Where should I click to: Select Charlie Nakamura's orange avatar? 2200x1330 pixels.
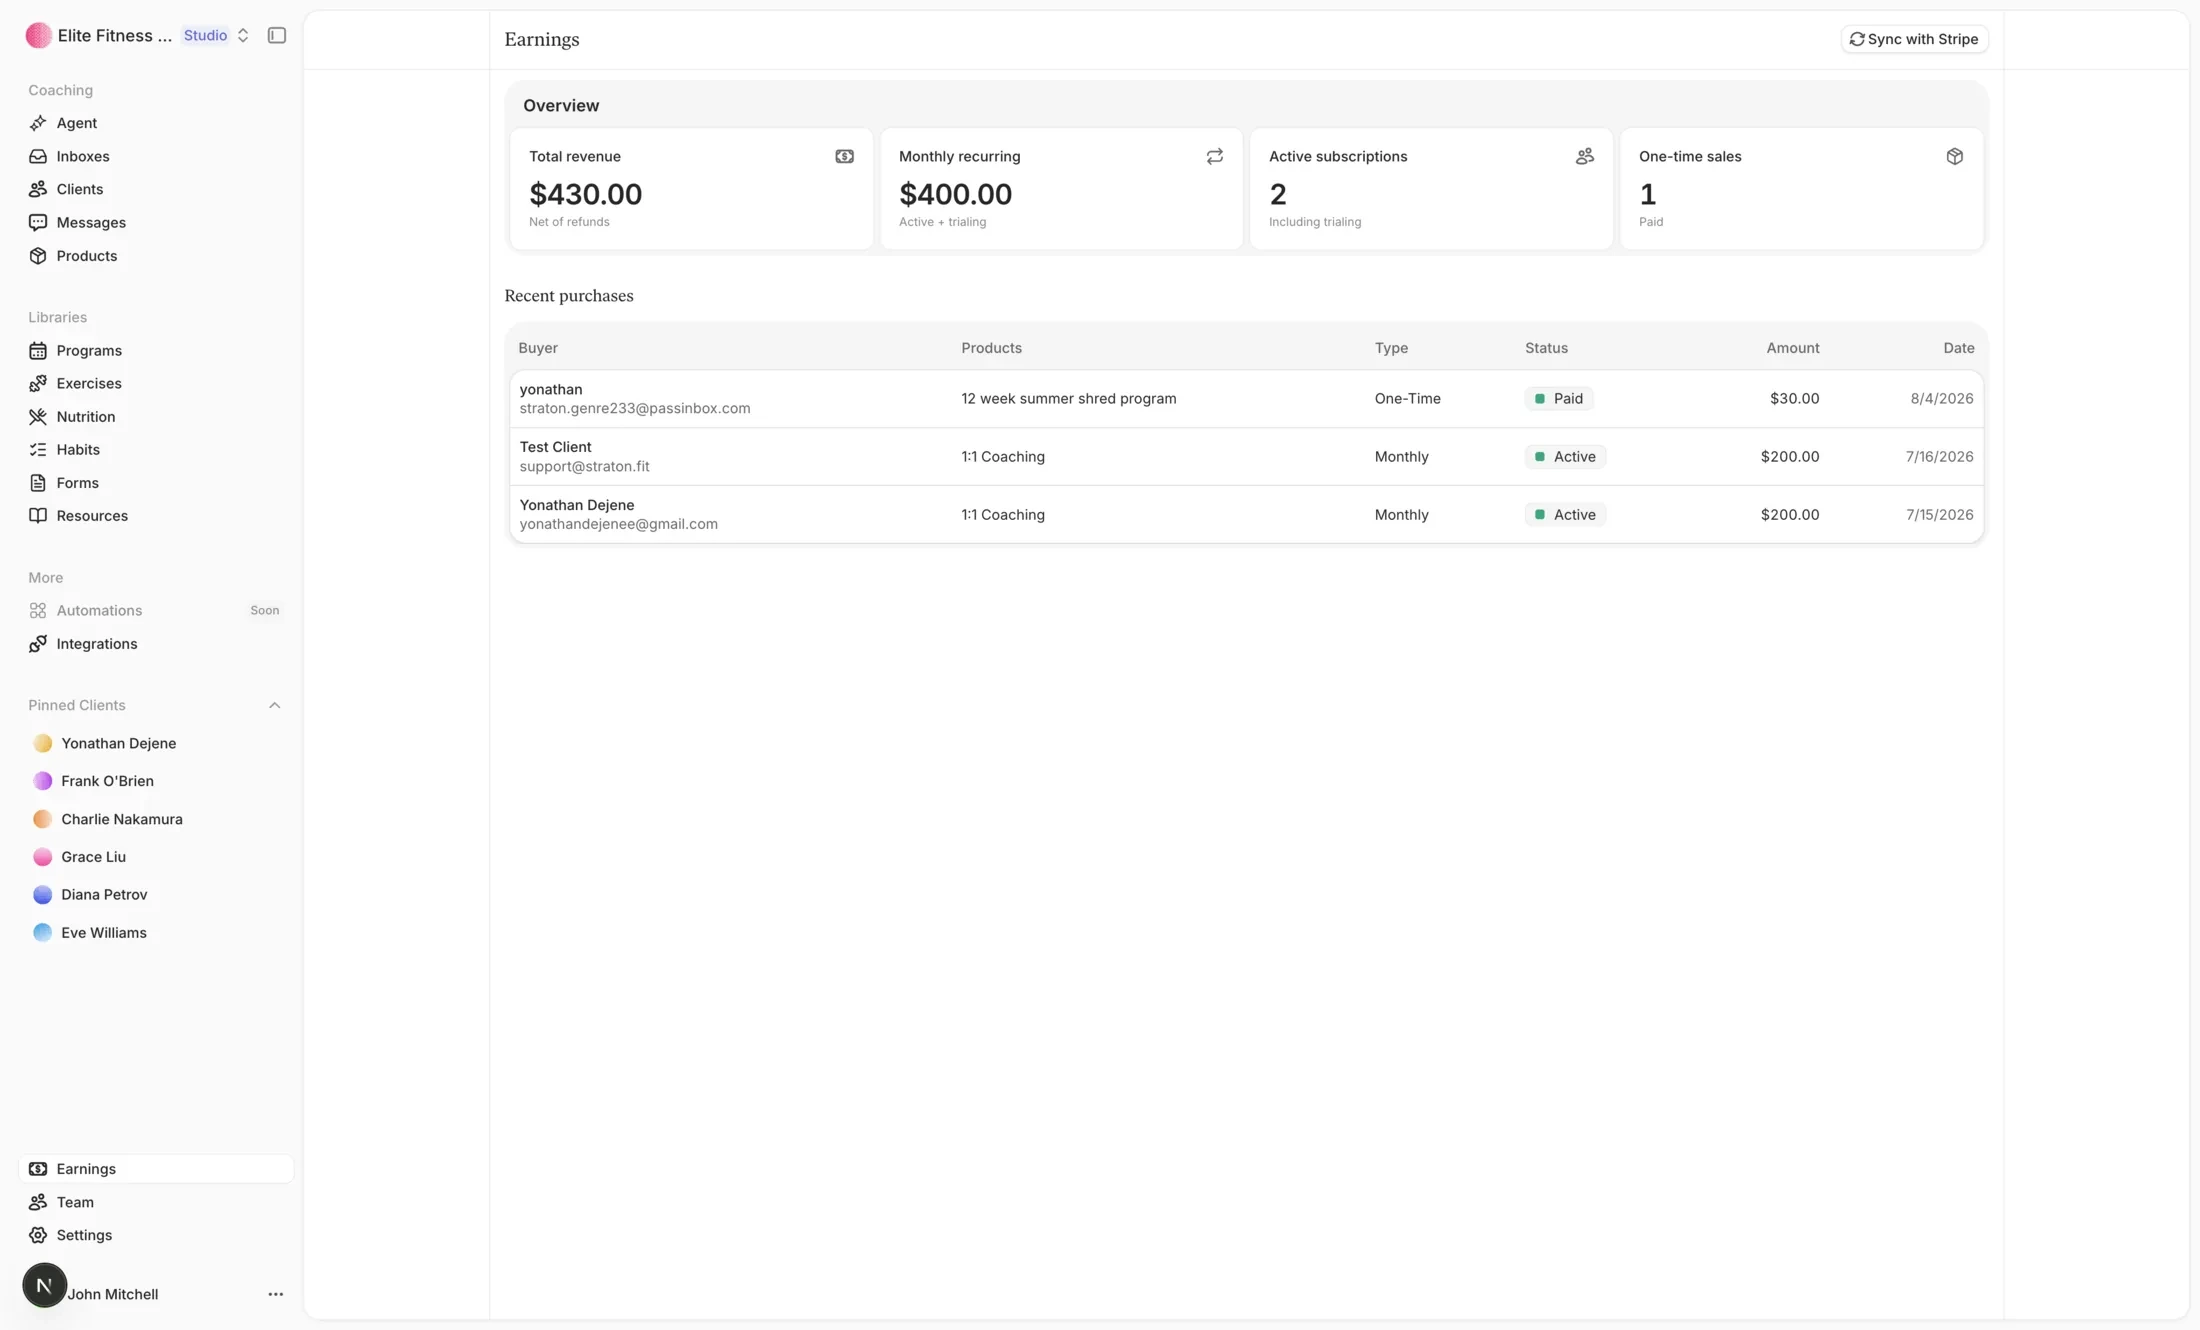click(42, 819)
